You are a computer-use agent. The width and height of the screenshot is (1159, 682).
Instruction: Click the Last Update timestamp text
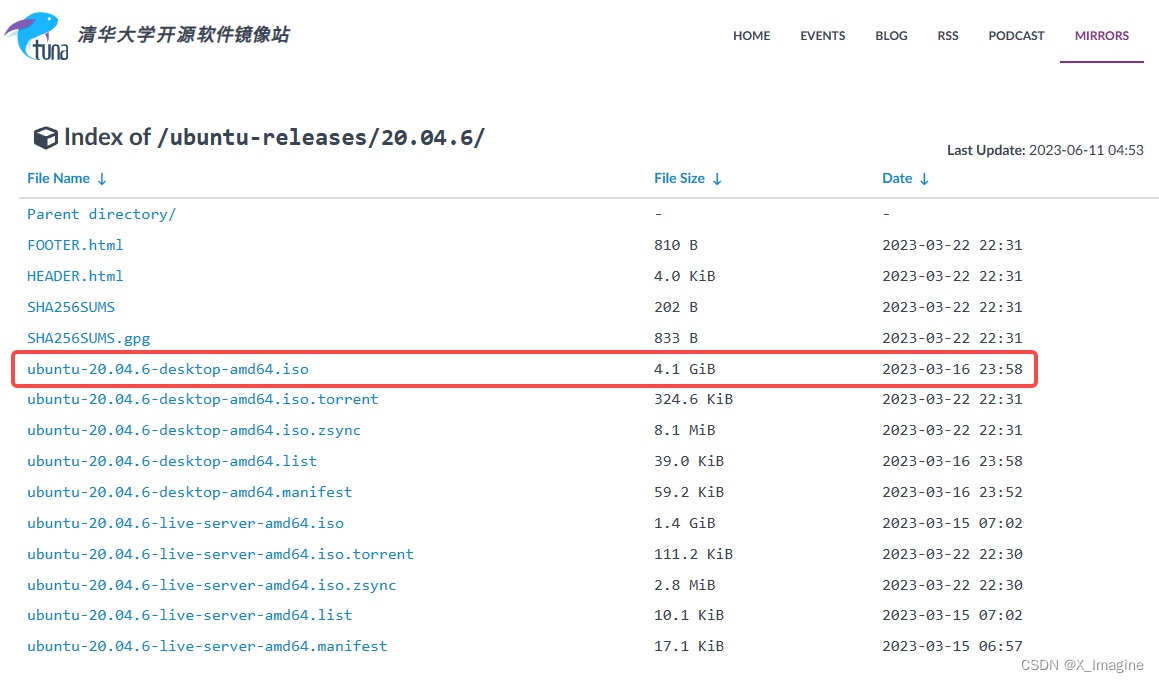(1045, 150)
